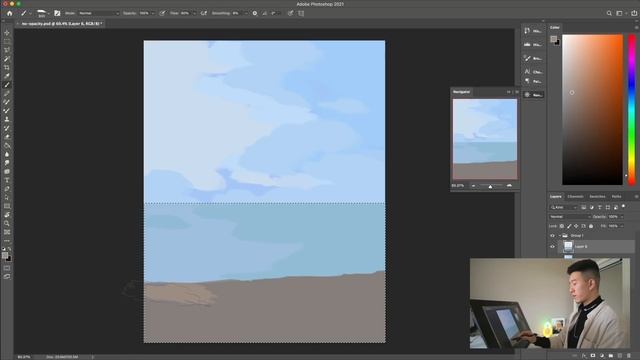The width and height of the screenshot is (640, 360).
Task: Select the Magic Wand tool
Action: point(7,59)
